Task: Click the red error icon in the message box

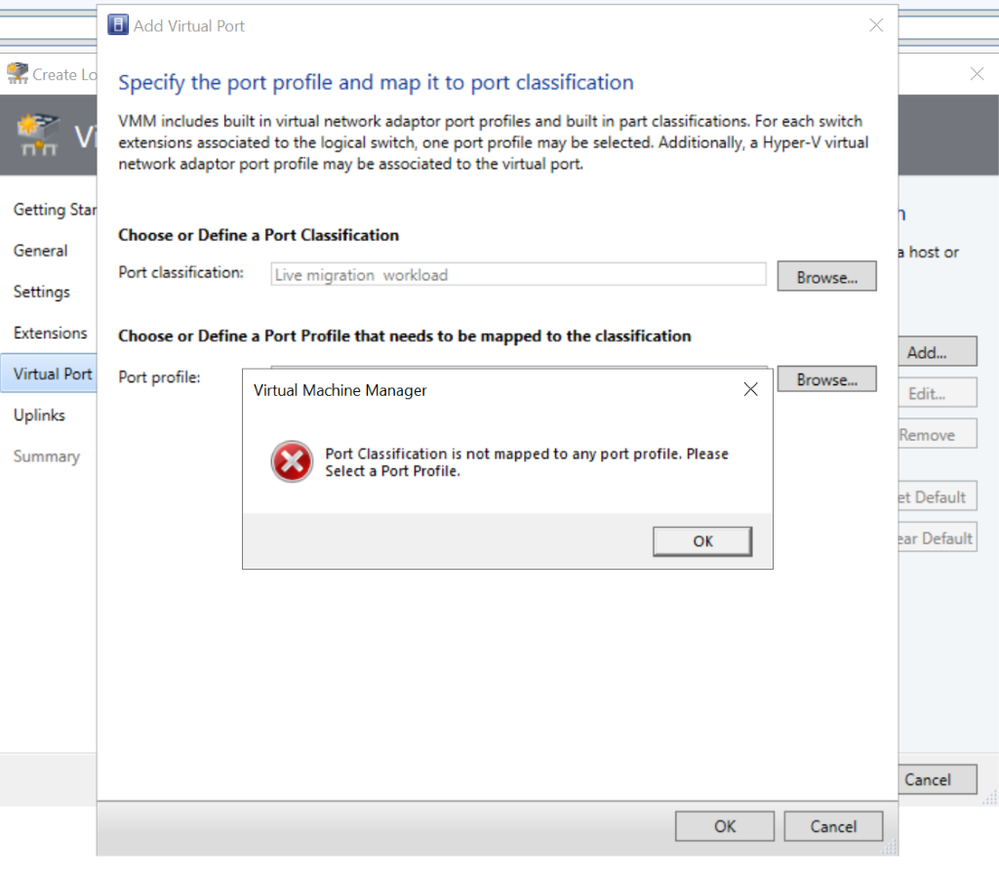Action: point(292,461)
